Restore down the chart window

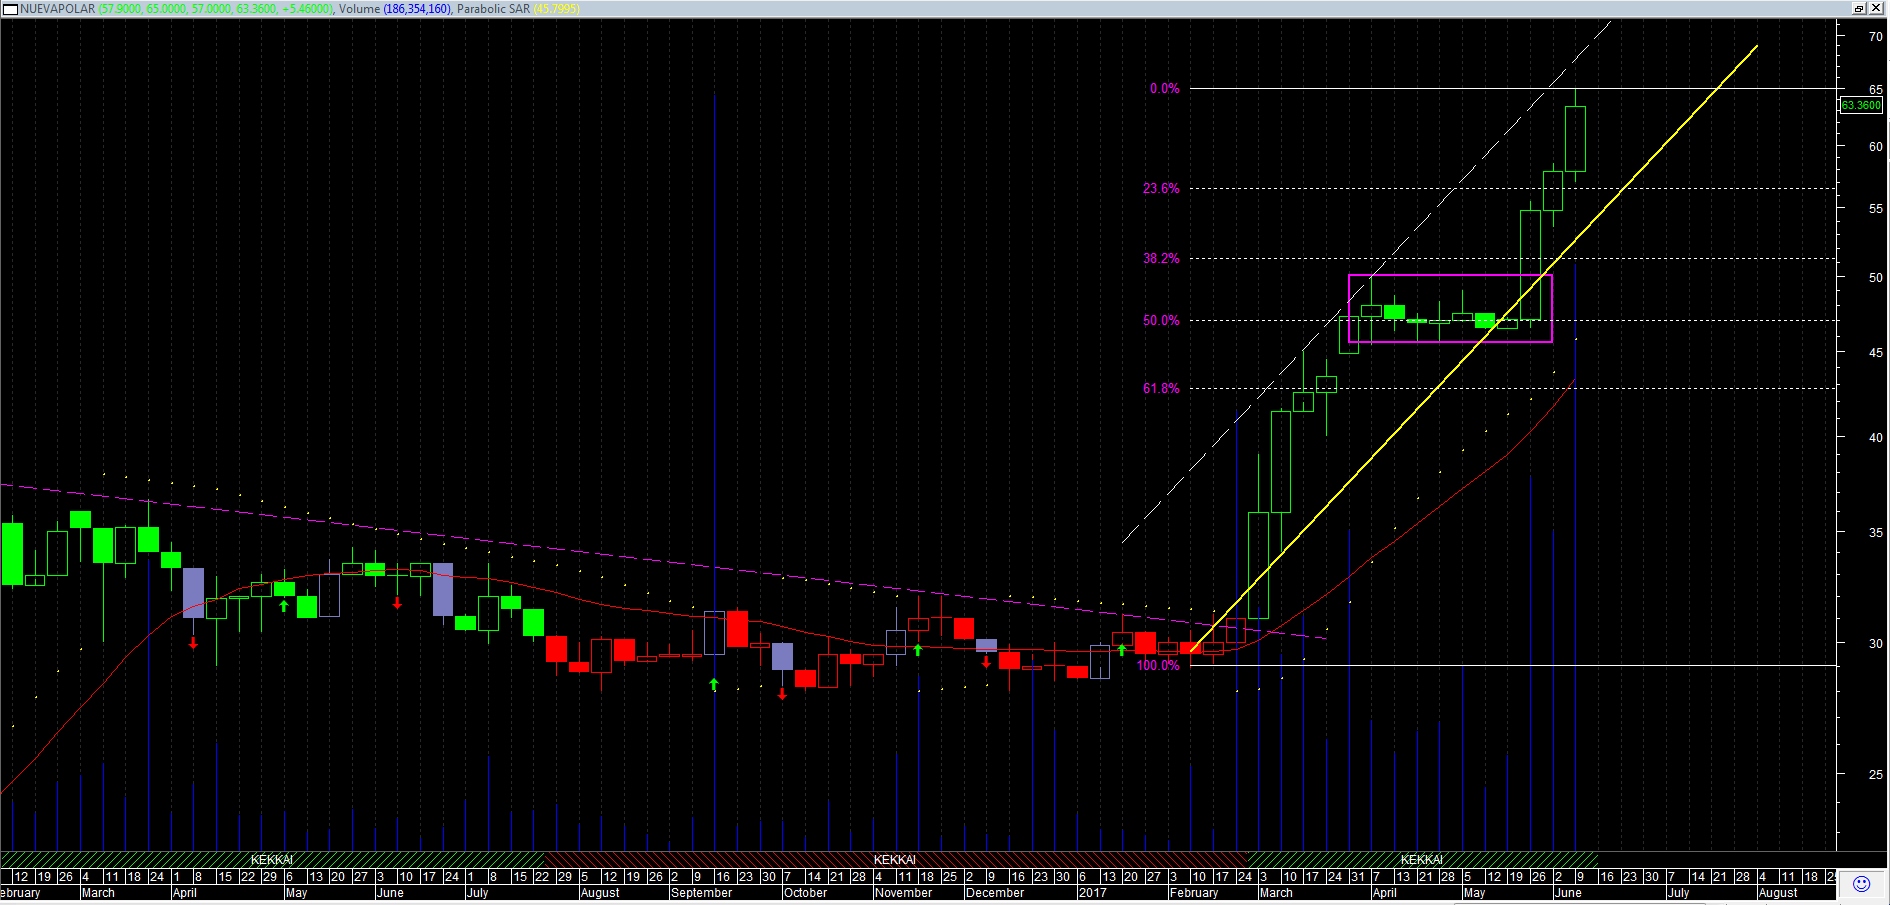[1858, 8]
